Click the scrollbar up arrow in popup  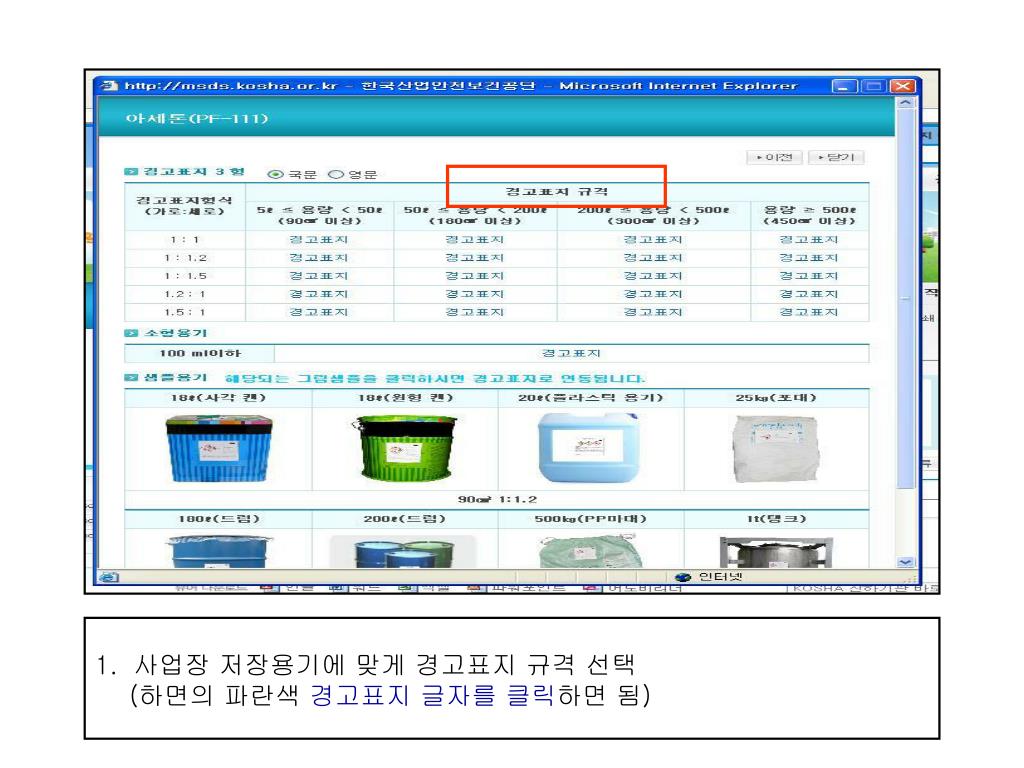pyautogui.click(x=905, y=103)
